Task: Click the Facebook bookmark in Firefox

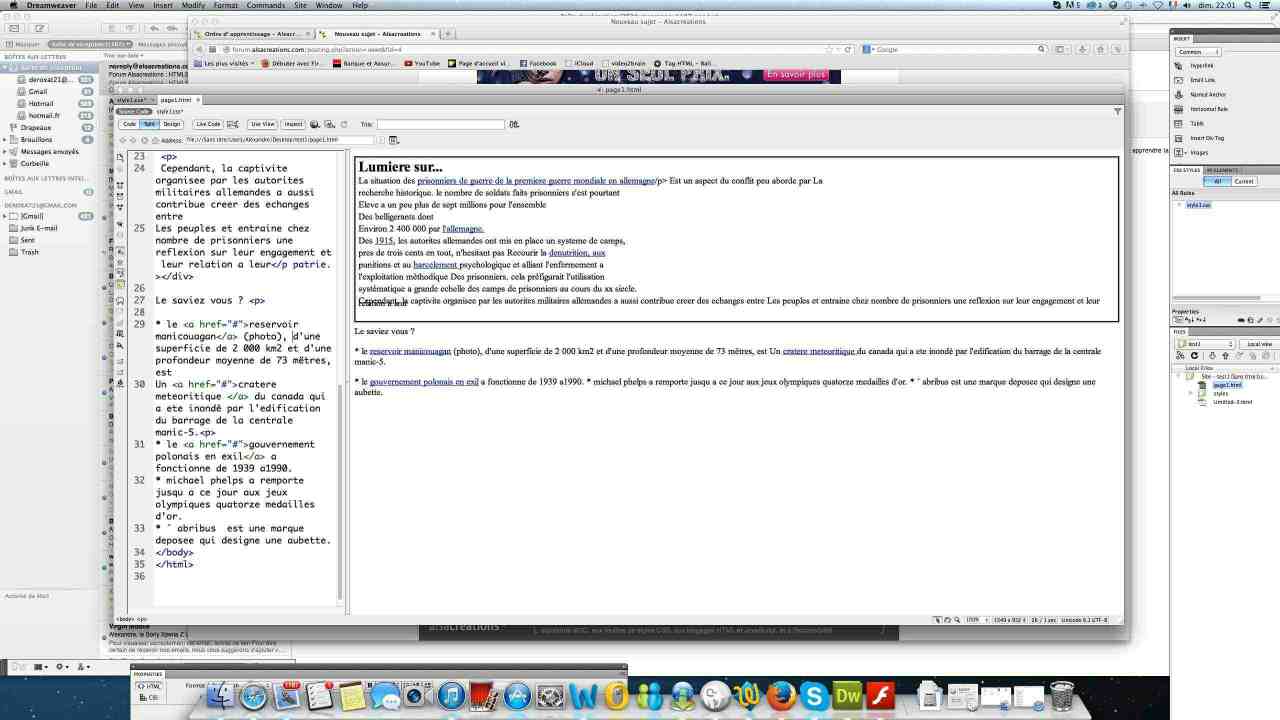Action: [538, 63]
